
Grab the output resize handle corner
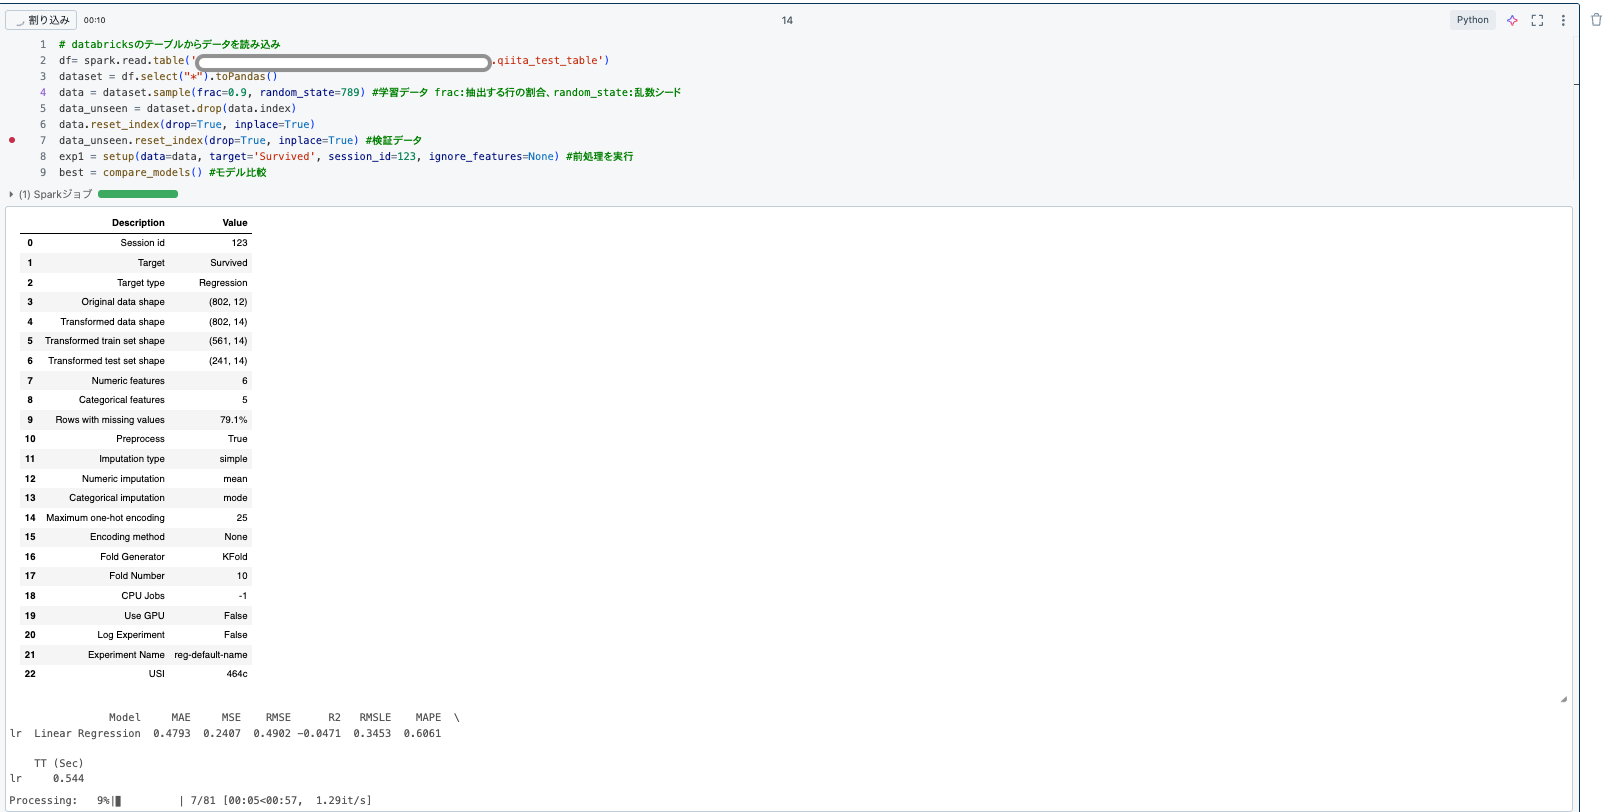point(1563,699)
